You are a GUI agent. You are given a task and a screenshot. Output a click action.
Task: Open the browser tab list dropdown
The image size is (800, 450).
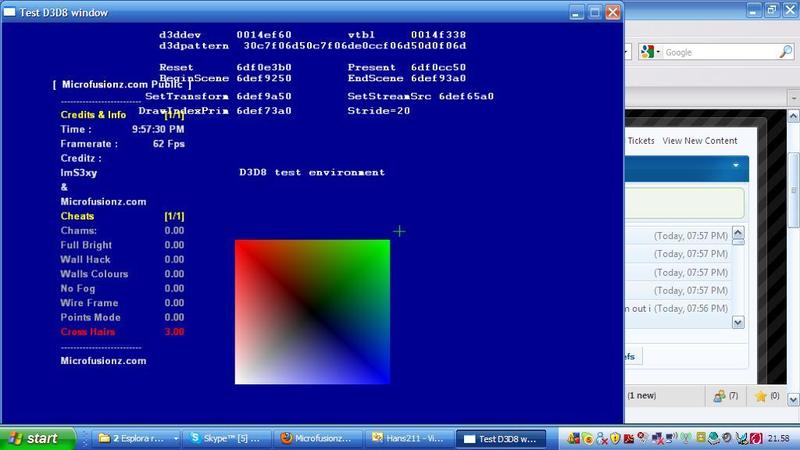793,96
